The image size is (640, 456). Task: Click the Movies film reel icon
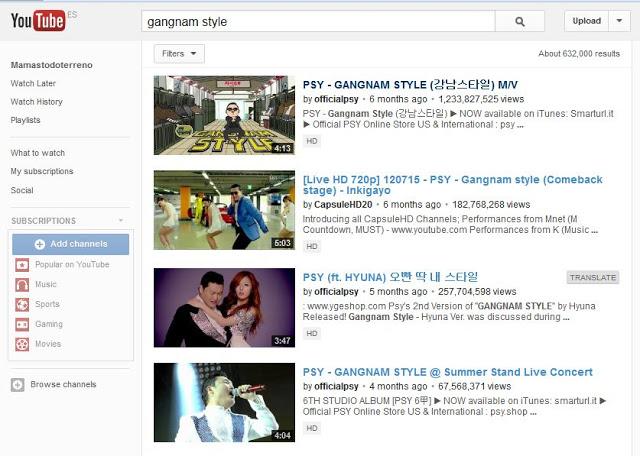tap(22, 344)
